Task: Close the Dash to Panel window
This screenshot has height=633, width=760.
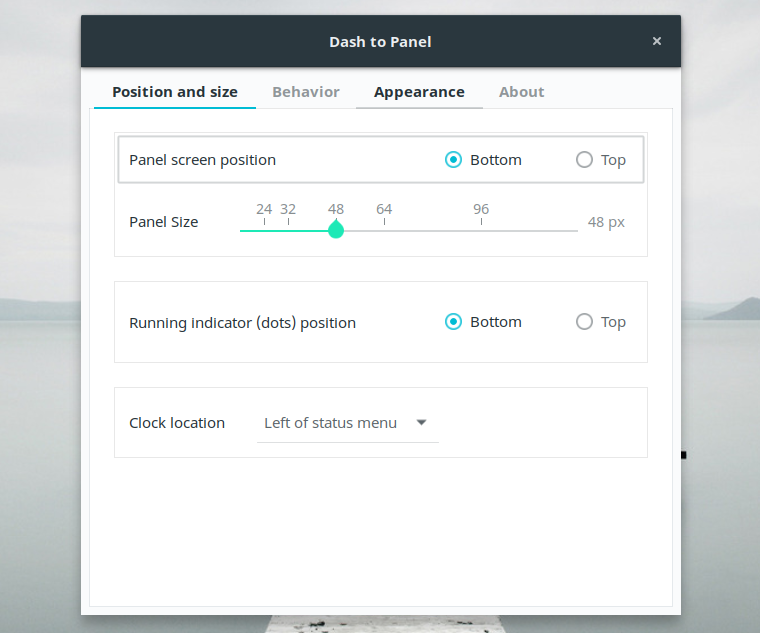Action: [x=657, y=41]
